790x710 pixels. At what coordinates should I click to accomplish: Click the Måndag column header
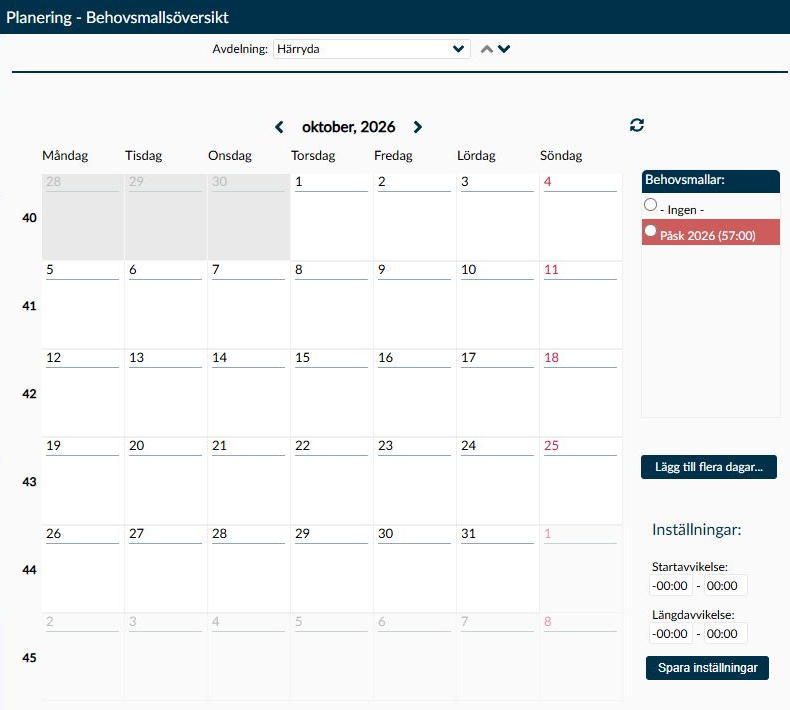click(65, 156)
